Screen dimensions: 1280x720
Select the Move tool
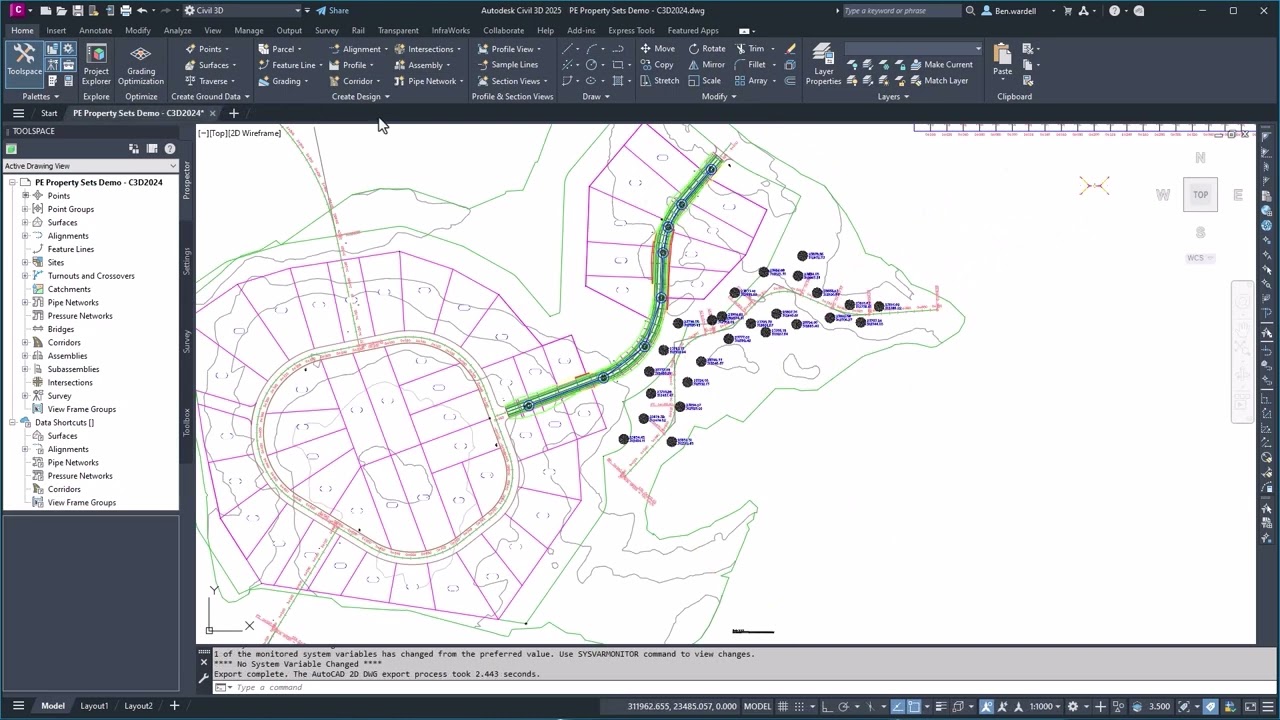657,48
